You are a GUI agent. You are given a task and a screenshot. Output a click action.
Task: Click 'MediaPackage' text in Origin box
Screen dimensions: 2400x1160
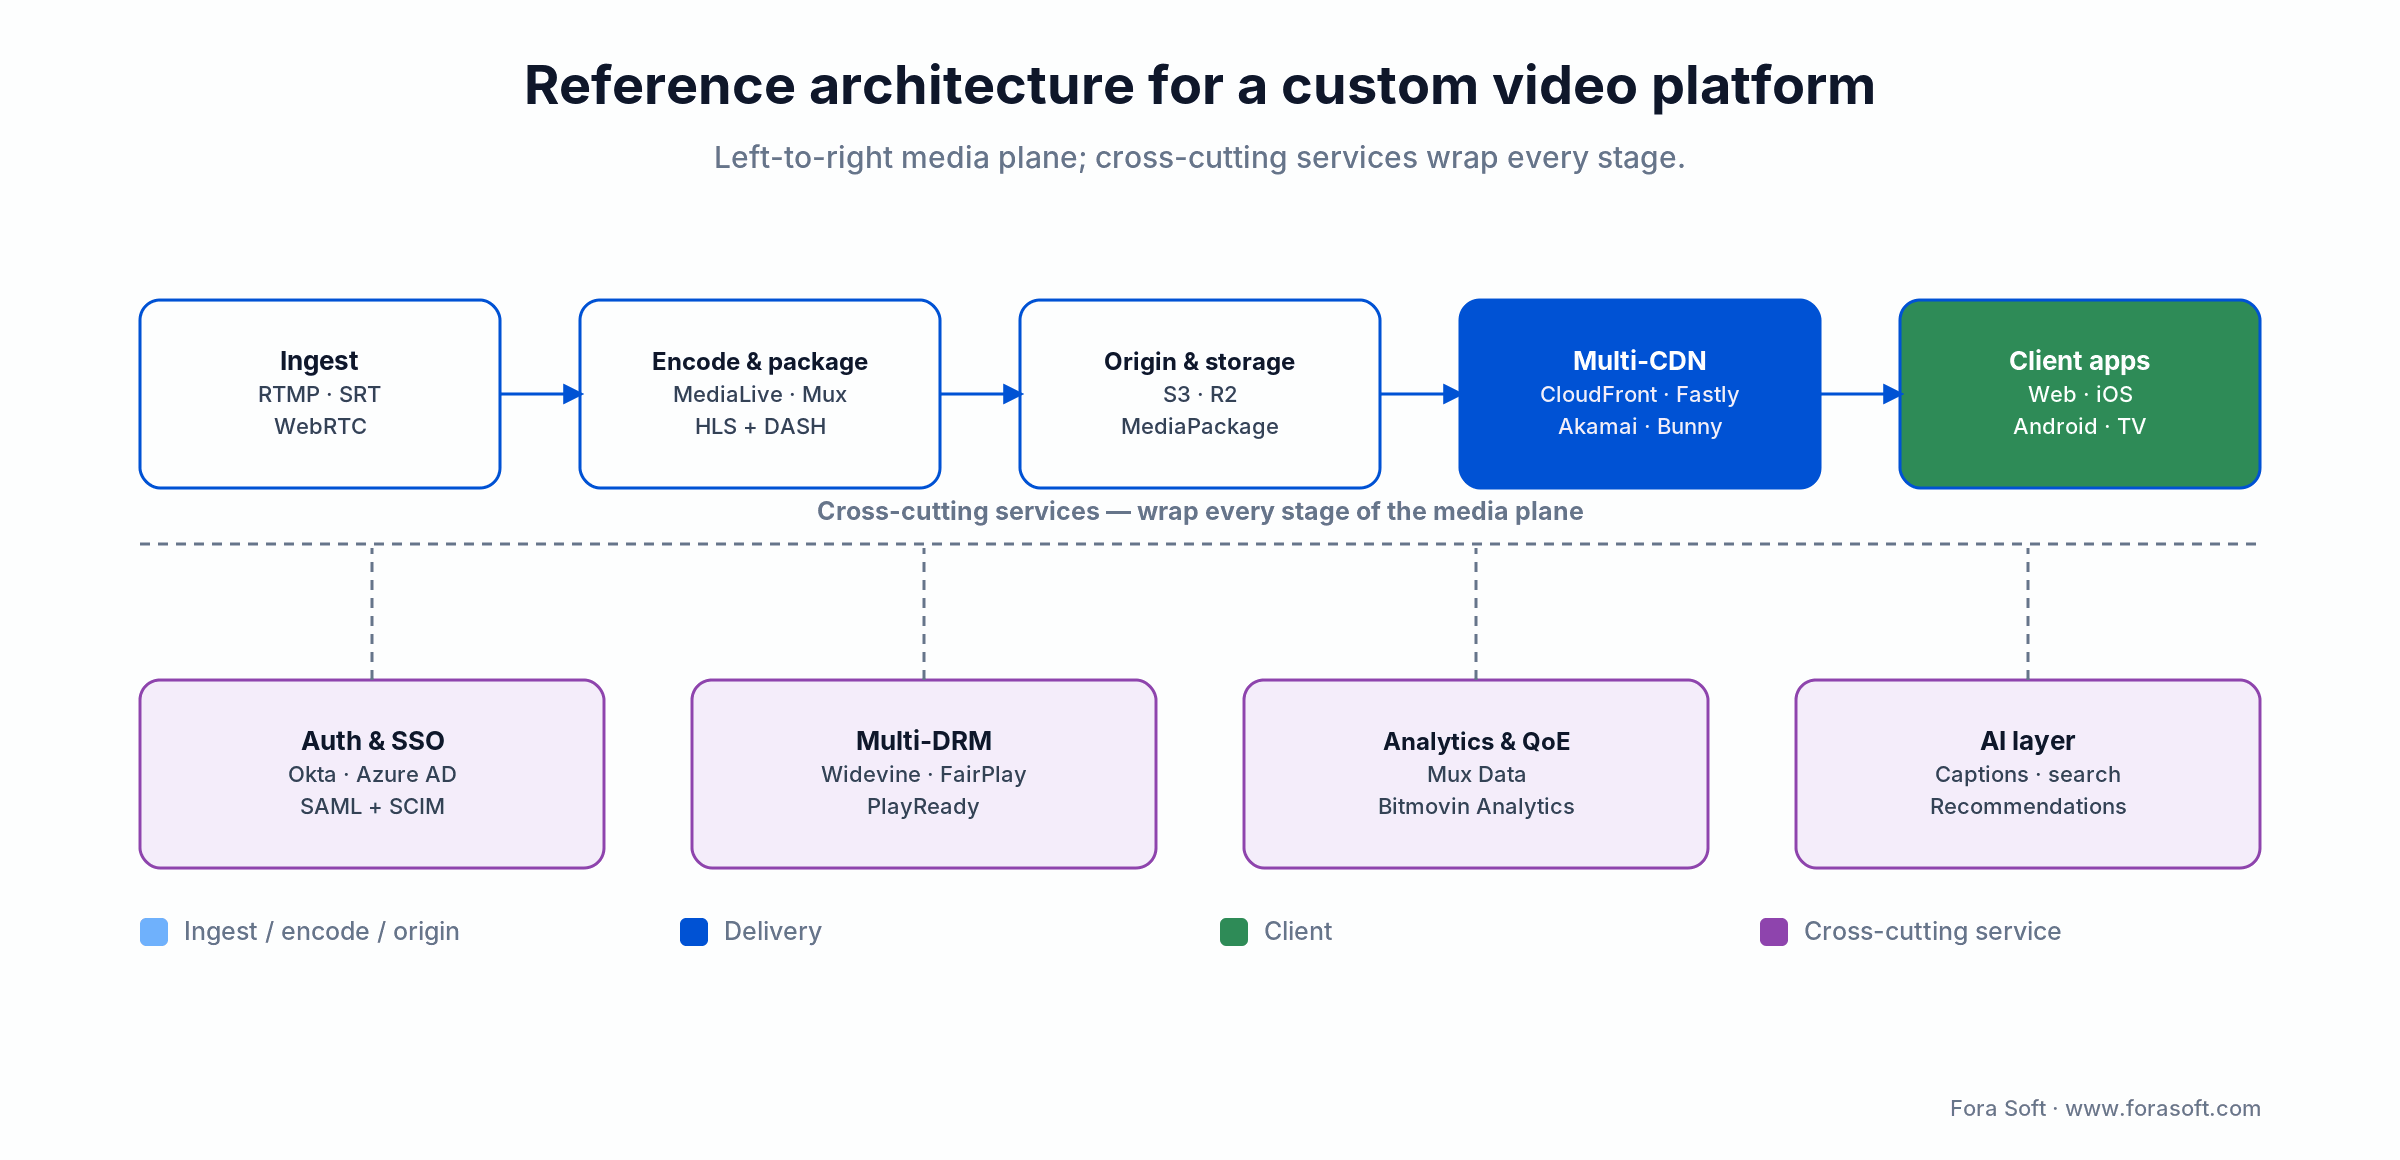(x=1200, y=426)
